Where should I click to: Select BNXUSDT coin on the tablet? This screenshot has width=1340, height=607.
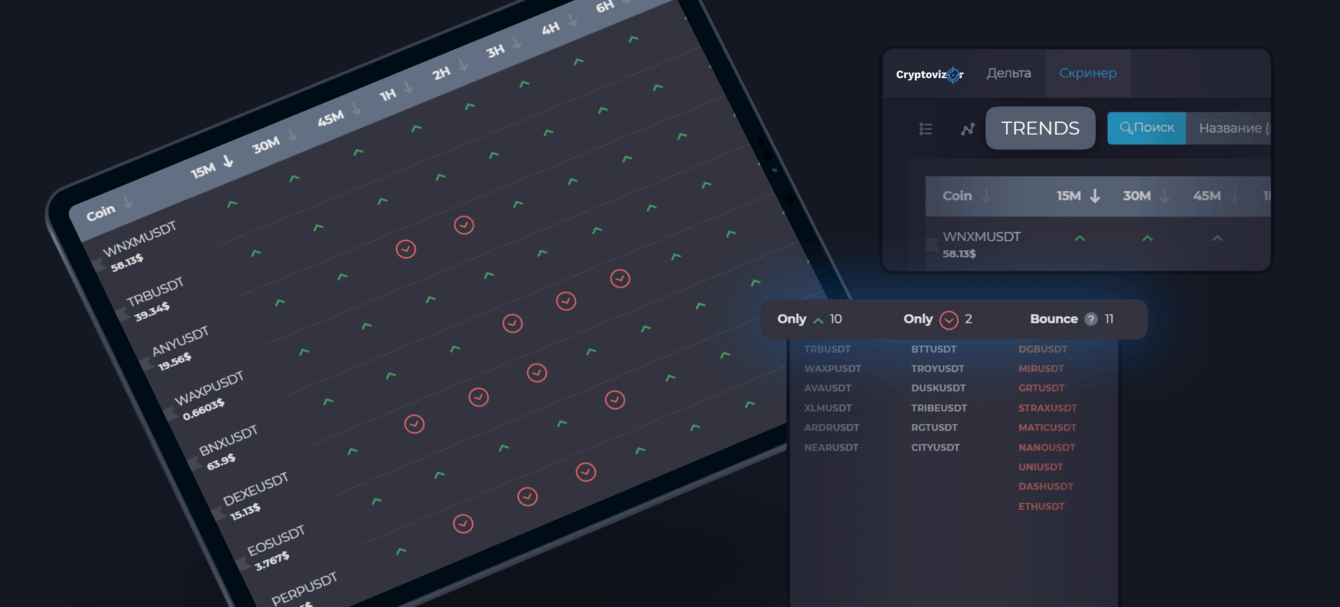click(x=228, y=439)
